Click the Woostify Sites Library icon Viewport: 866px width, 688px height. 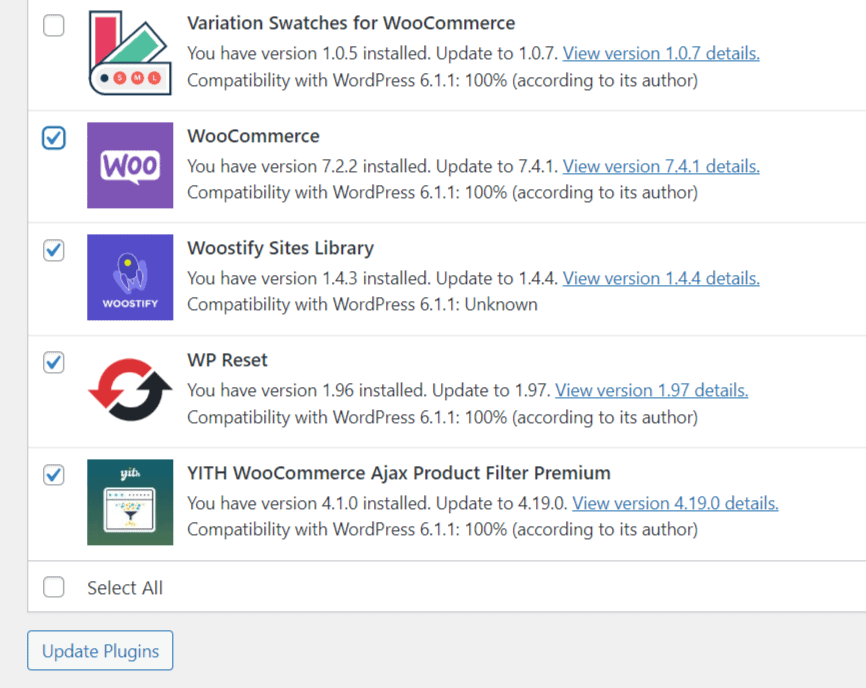[130, 277]
